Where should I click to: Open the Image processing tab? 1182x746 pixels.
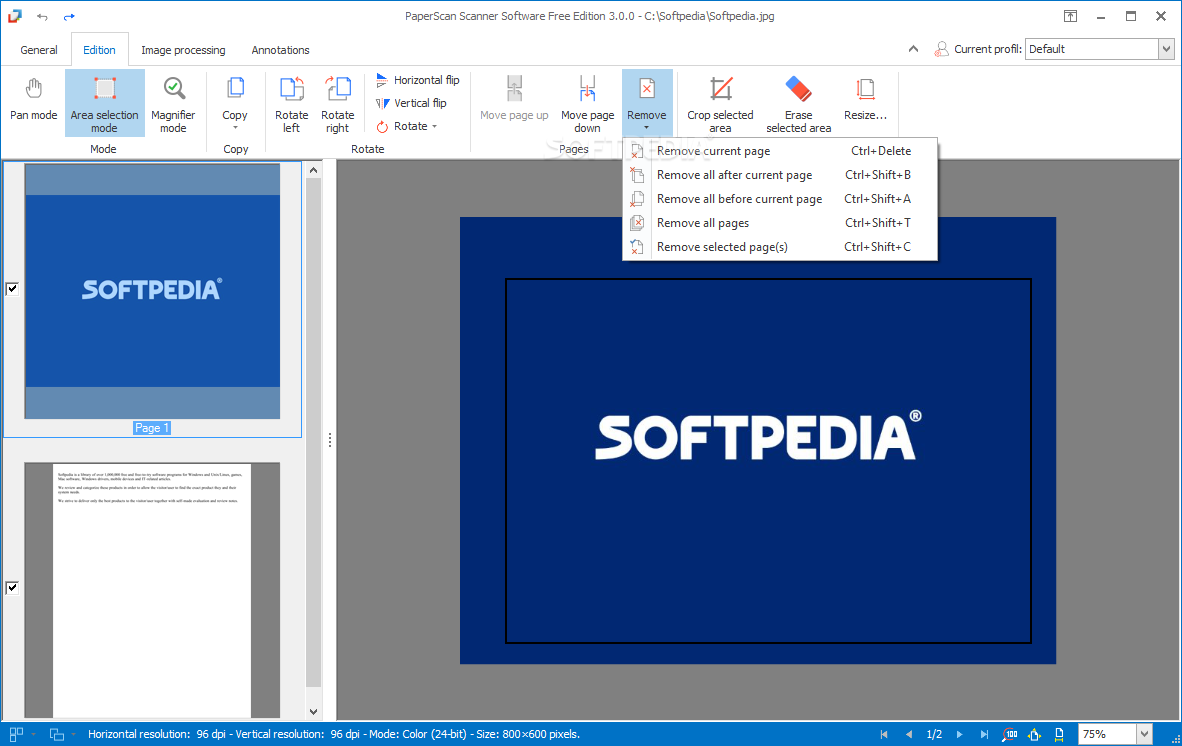point(183,50)
